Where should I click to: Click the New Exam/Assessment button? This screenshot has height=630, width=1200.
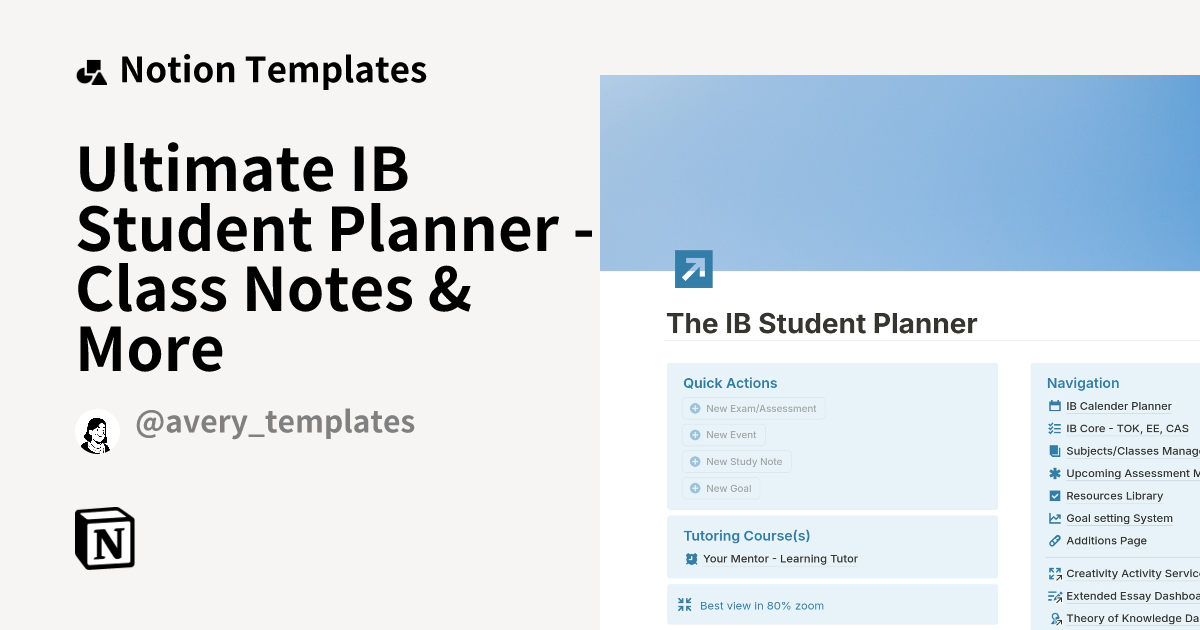(753, 408)
